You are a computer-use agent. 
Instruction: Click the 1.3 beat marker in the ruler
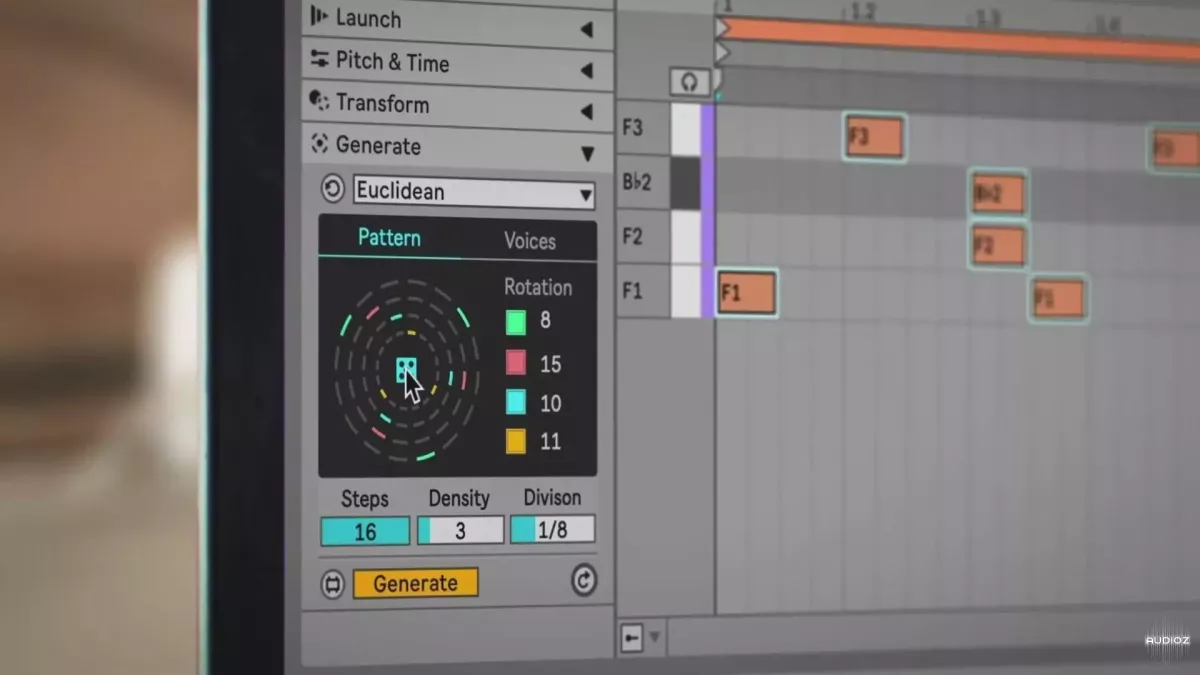(987, 17)
